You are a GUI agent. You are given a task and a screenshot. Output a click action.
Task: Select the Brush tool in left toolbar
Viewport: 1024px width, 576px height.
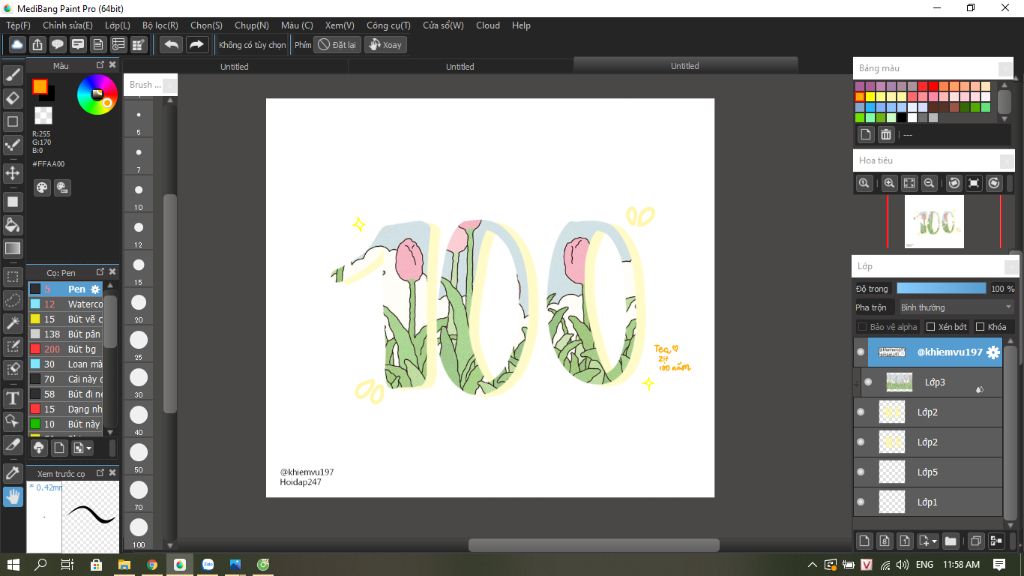[12, 75]
